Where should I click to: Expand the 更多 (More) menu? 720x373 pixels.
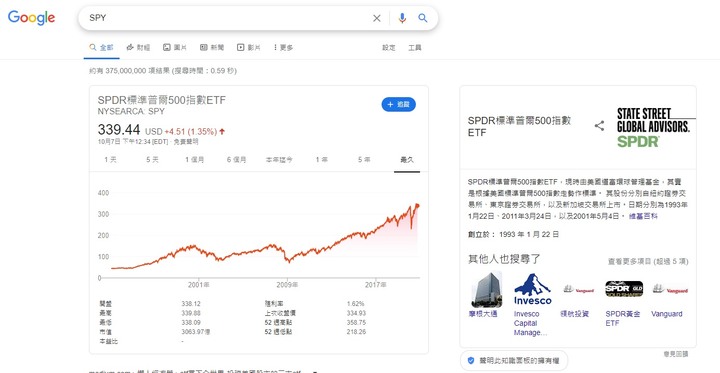pyautogui.click(x=283, y=47)
